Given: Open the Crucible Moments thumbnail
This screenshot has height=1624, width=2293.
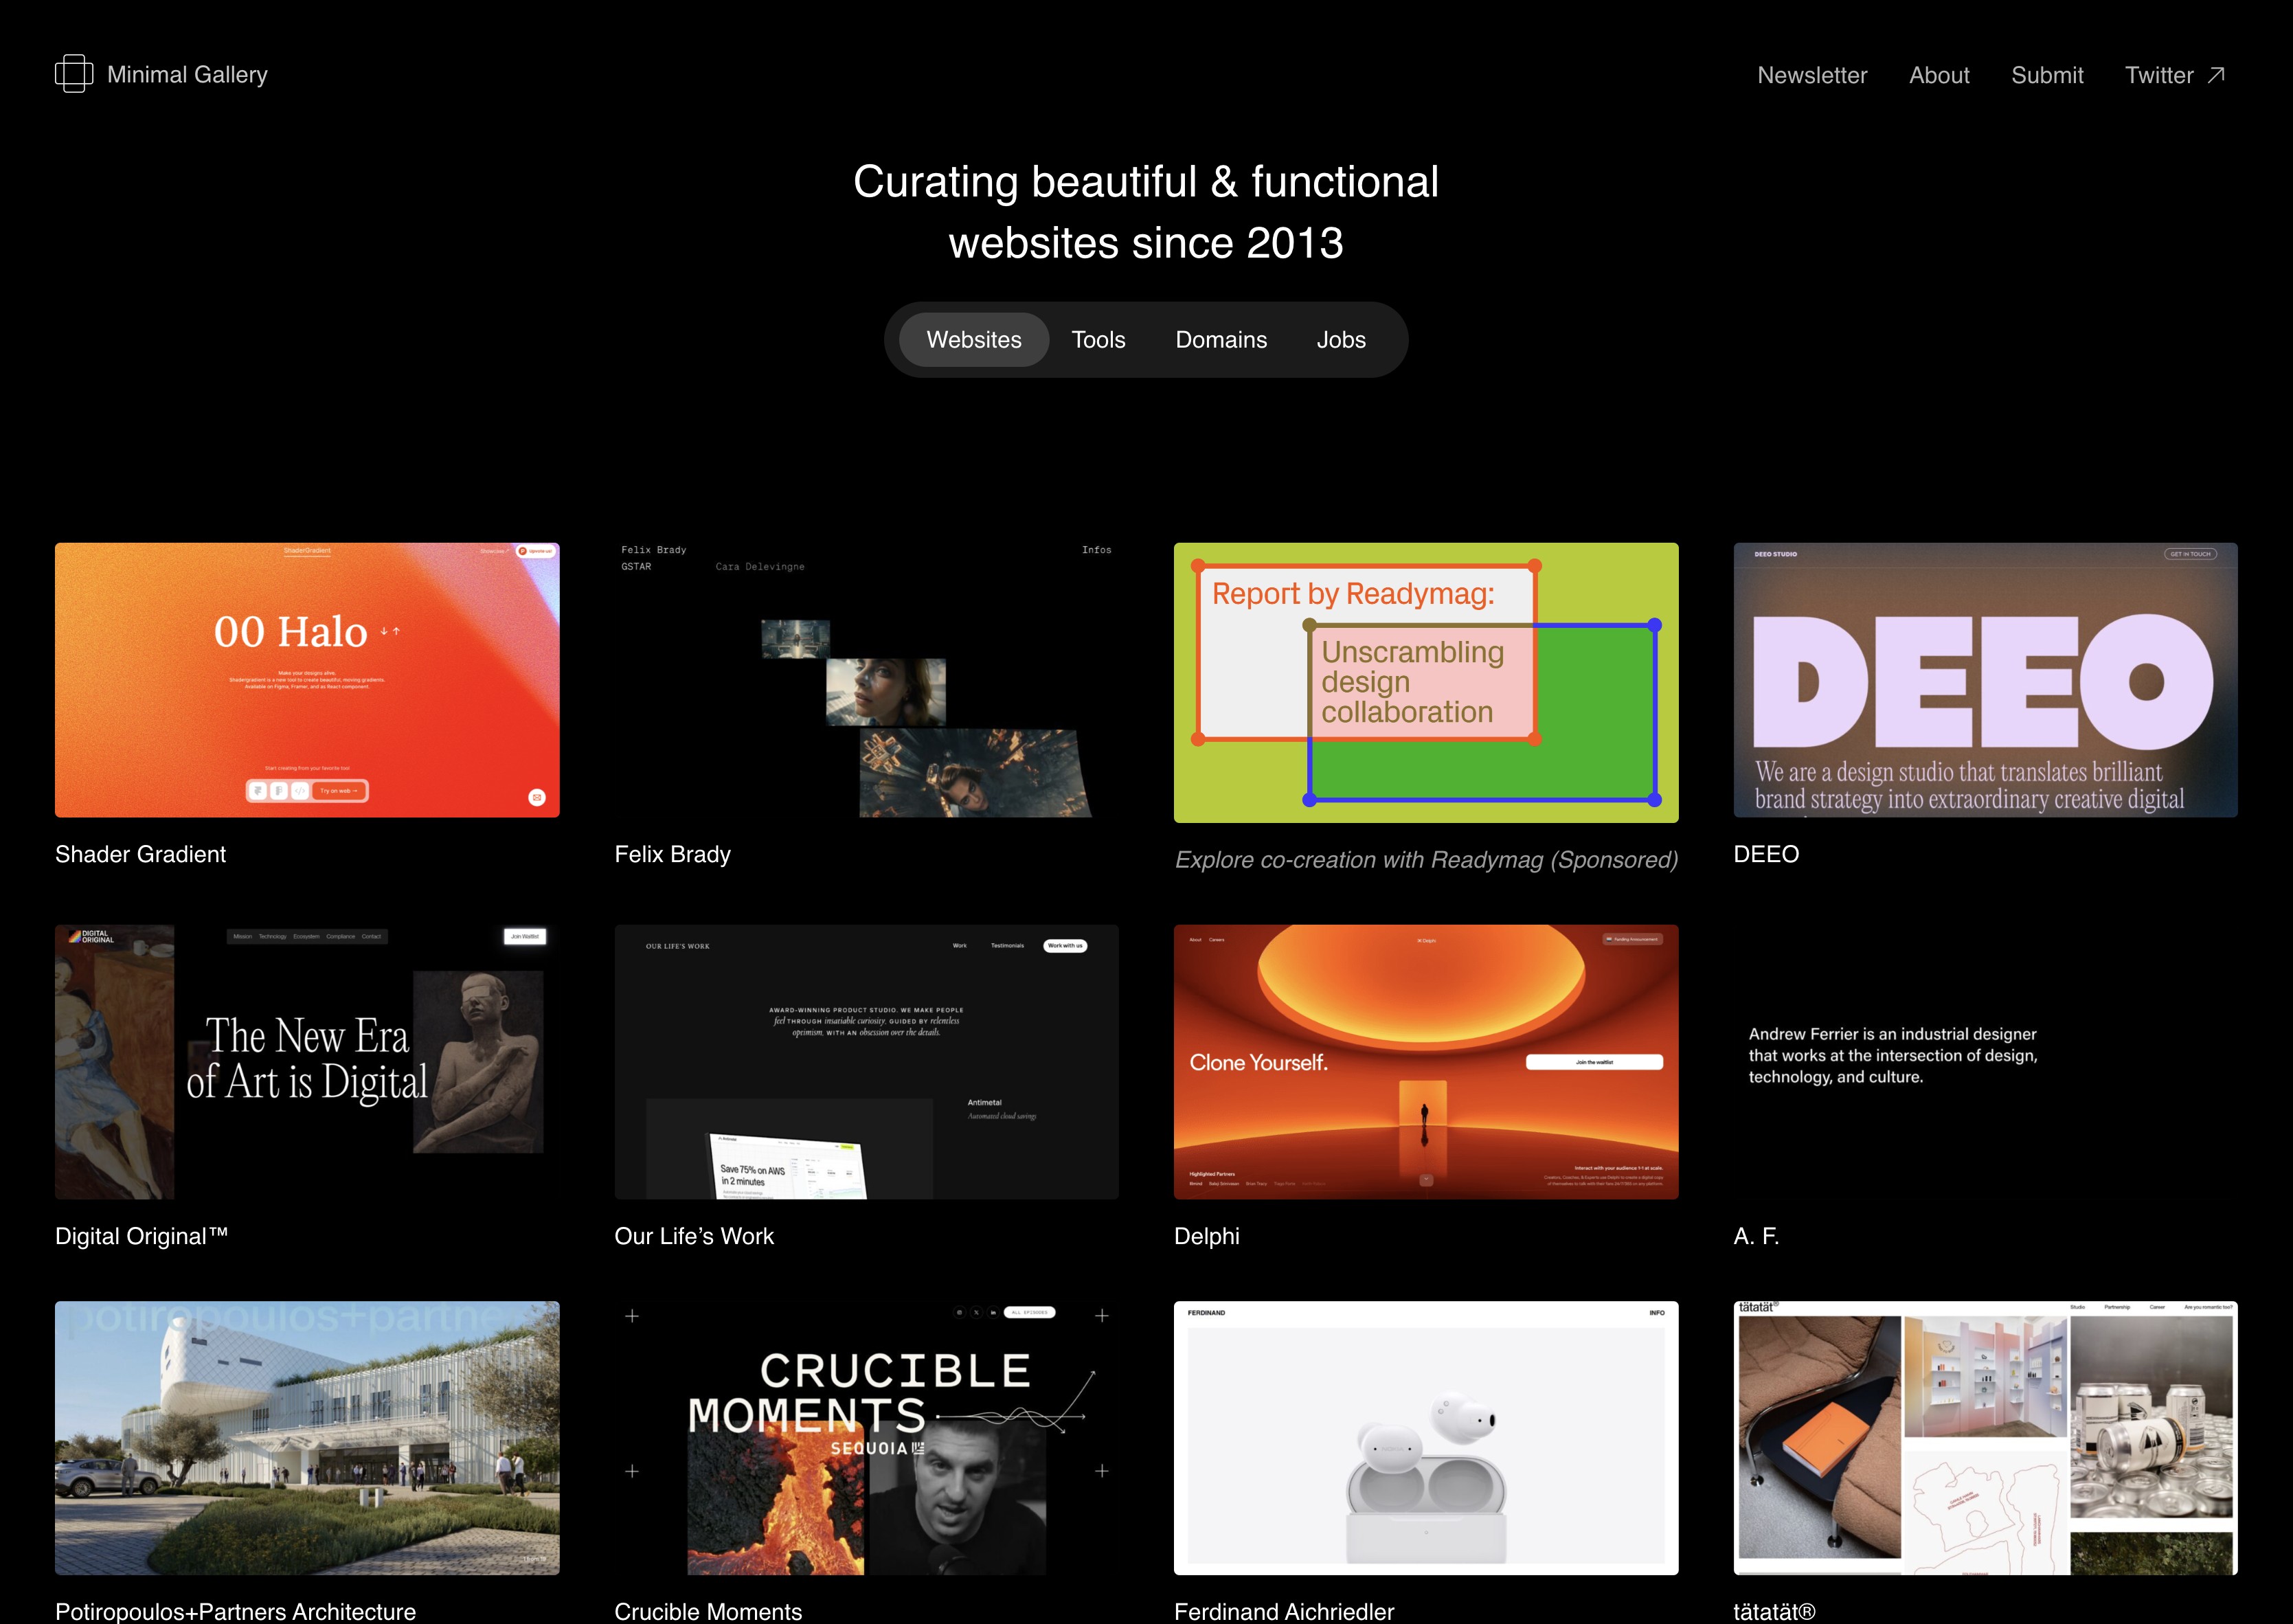Looking at the screenshot, I should pos(866,1437).
